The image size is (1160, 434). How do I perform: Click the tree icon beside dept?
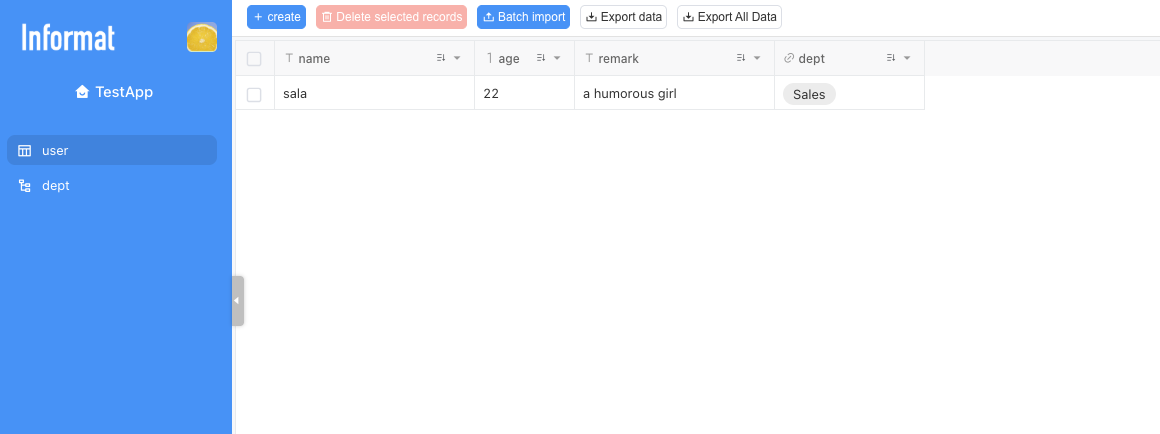25,186
